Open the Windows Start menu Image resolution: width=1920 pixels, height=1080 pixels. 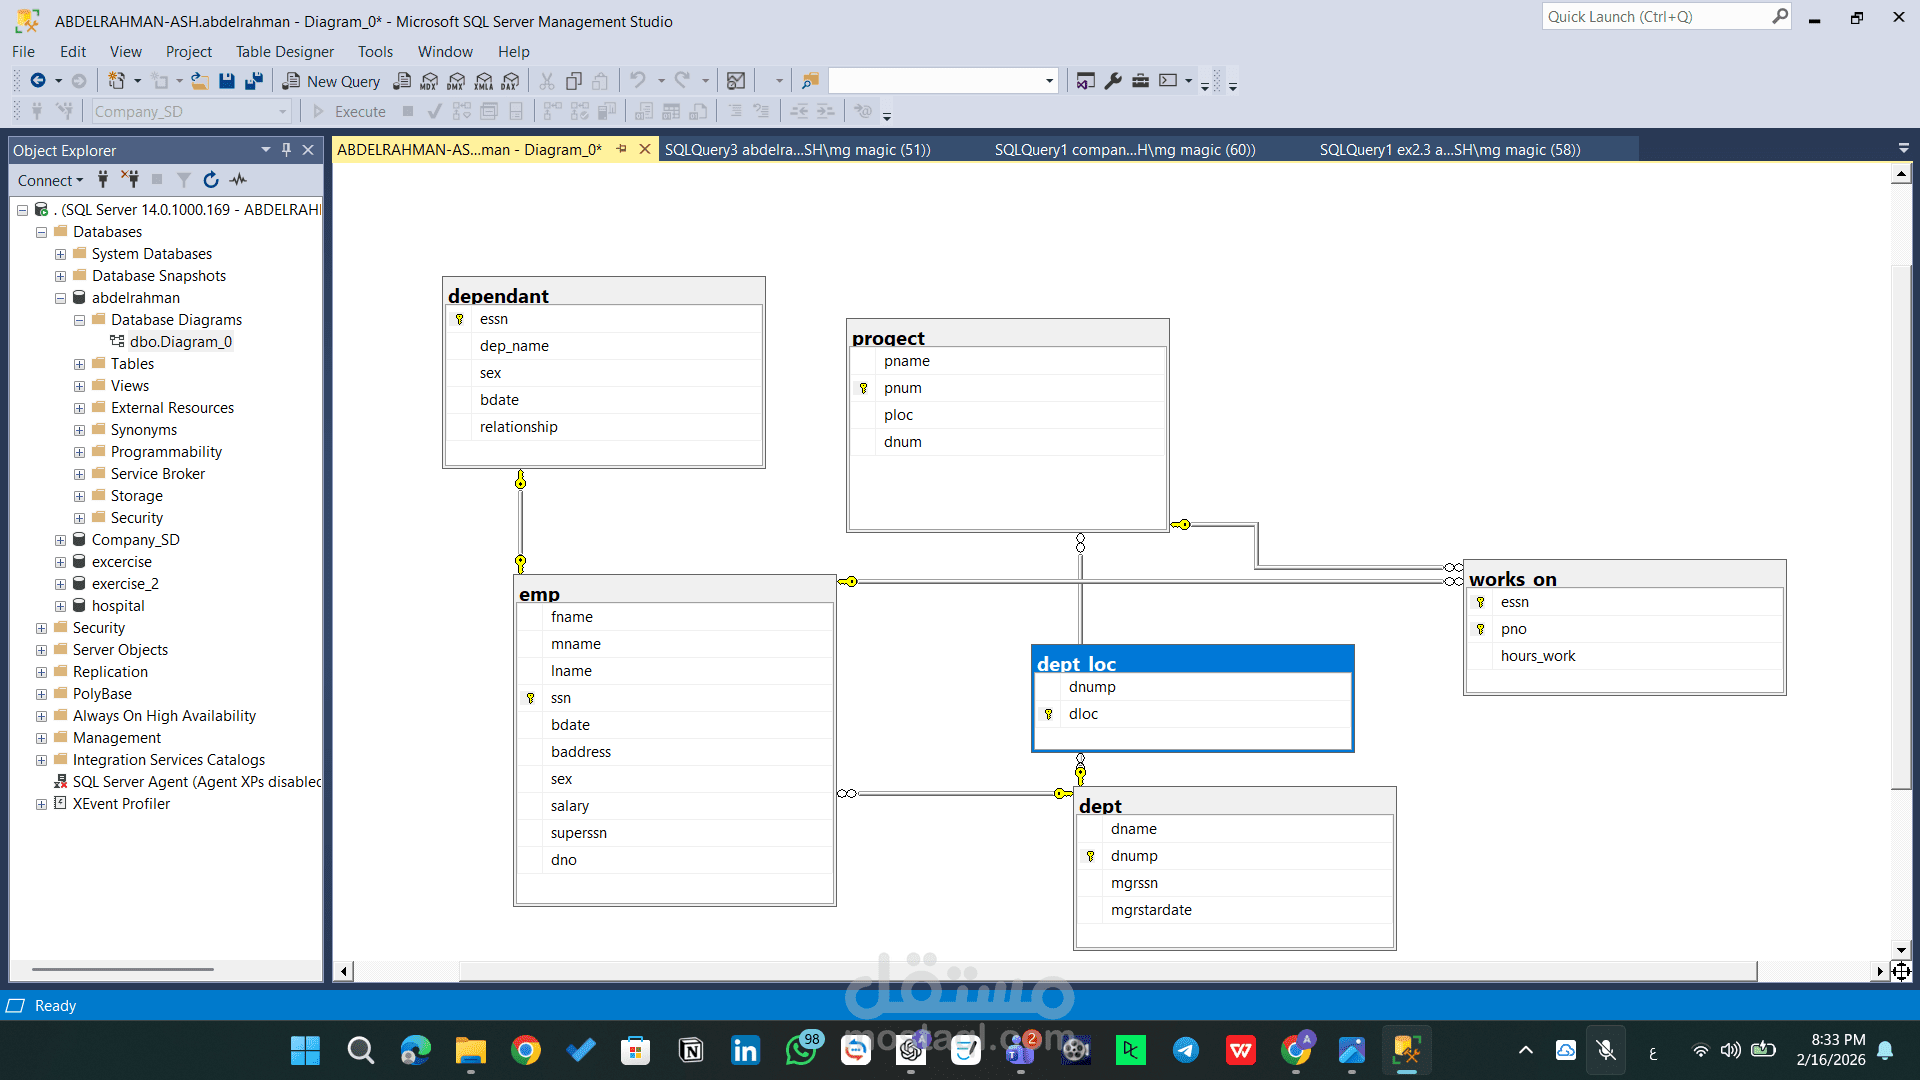[x=305, y=1051]
